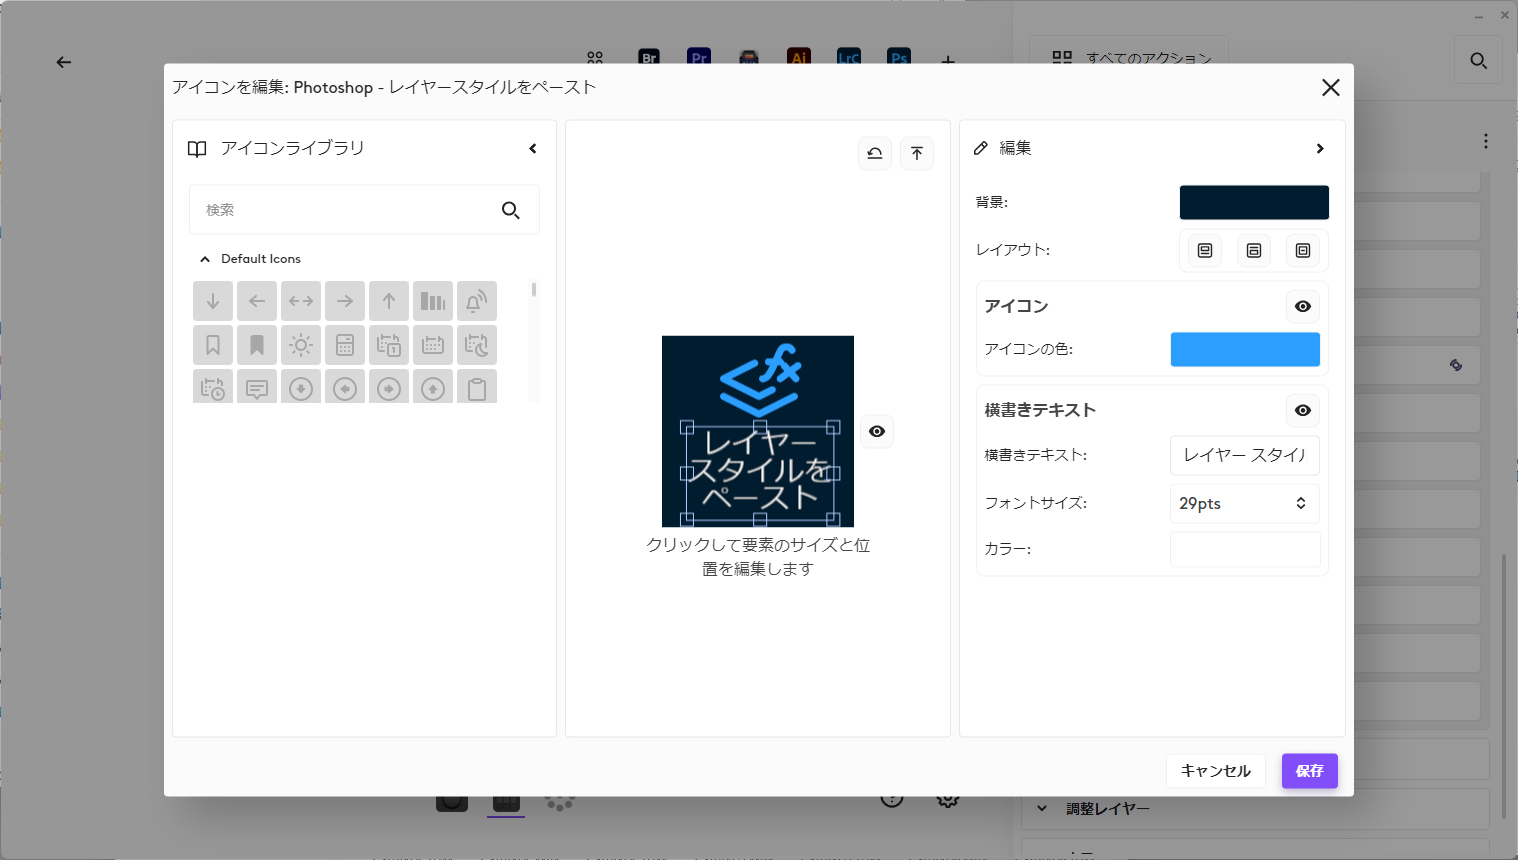Open Photoshop from the top application bar
The height and width of the screenshot is (860, 1518).
(x=898, y=58)
